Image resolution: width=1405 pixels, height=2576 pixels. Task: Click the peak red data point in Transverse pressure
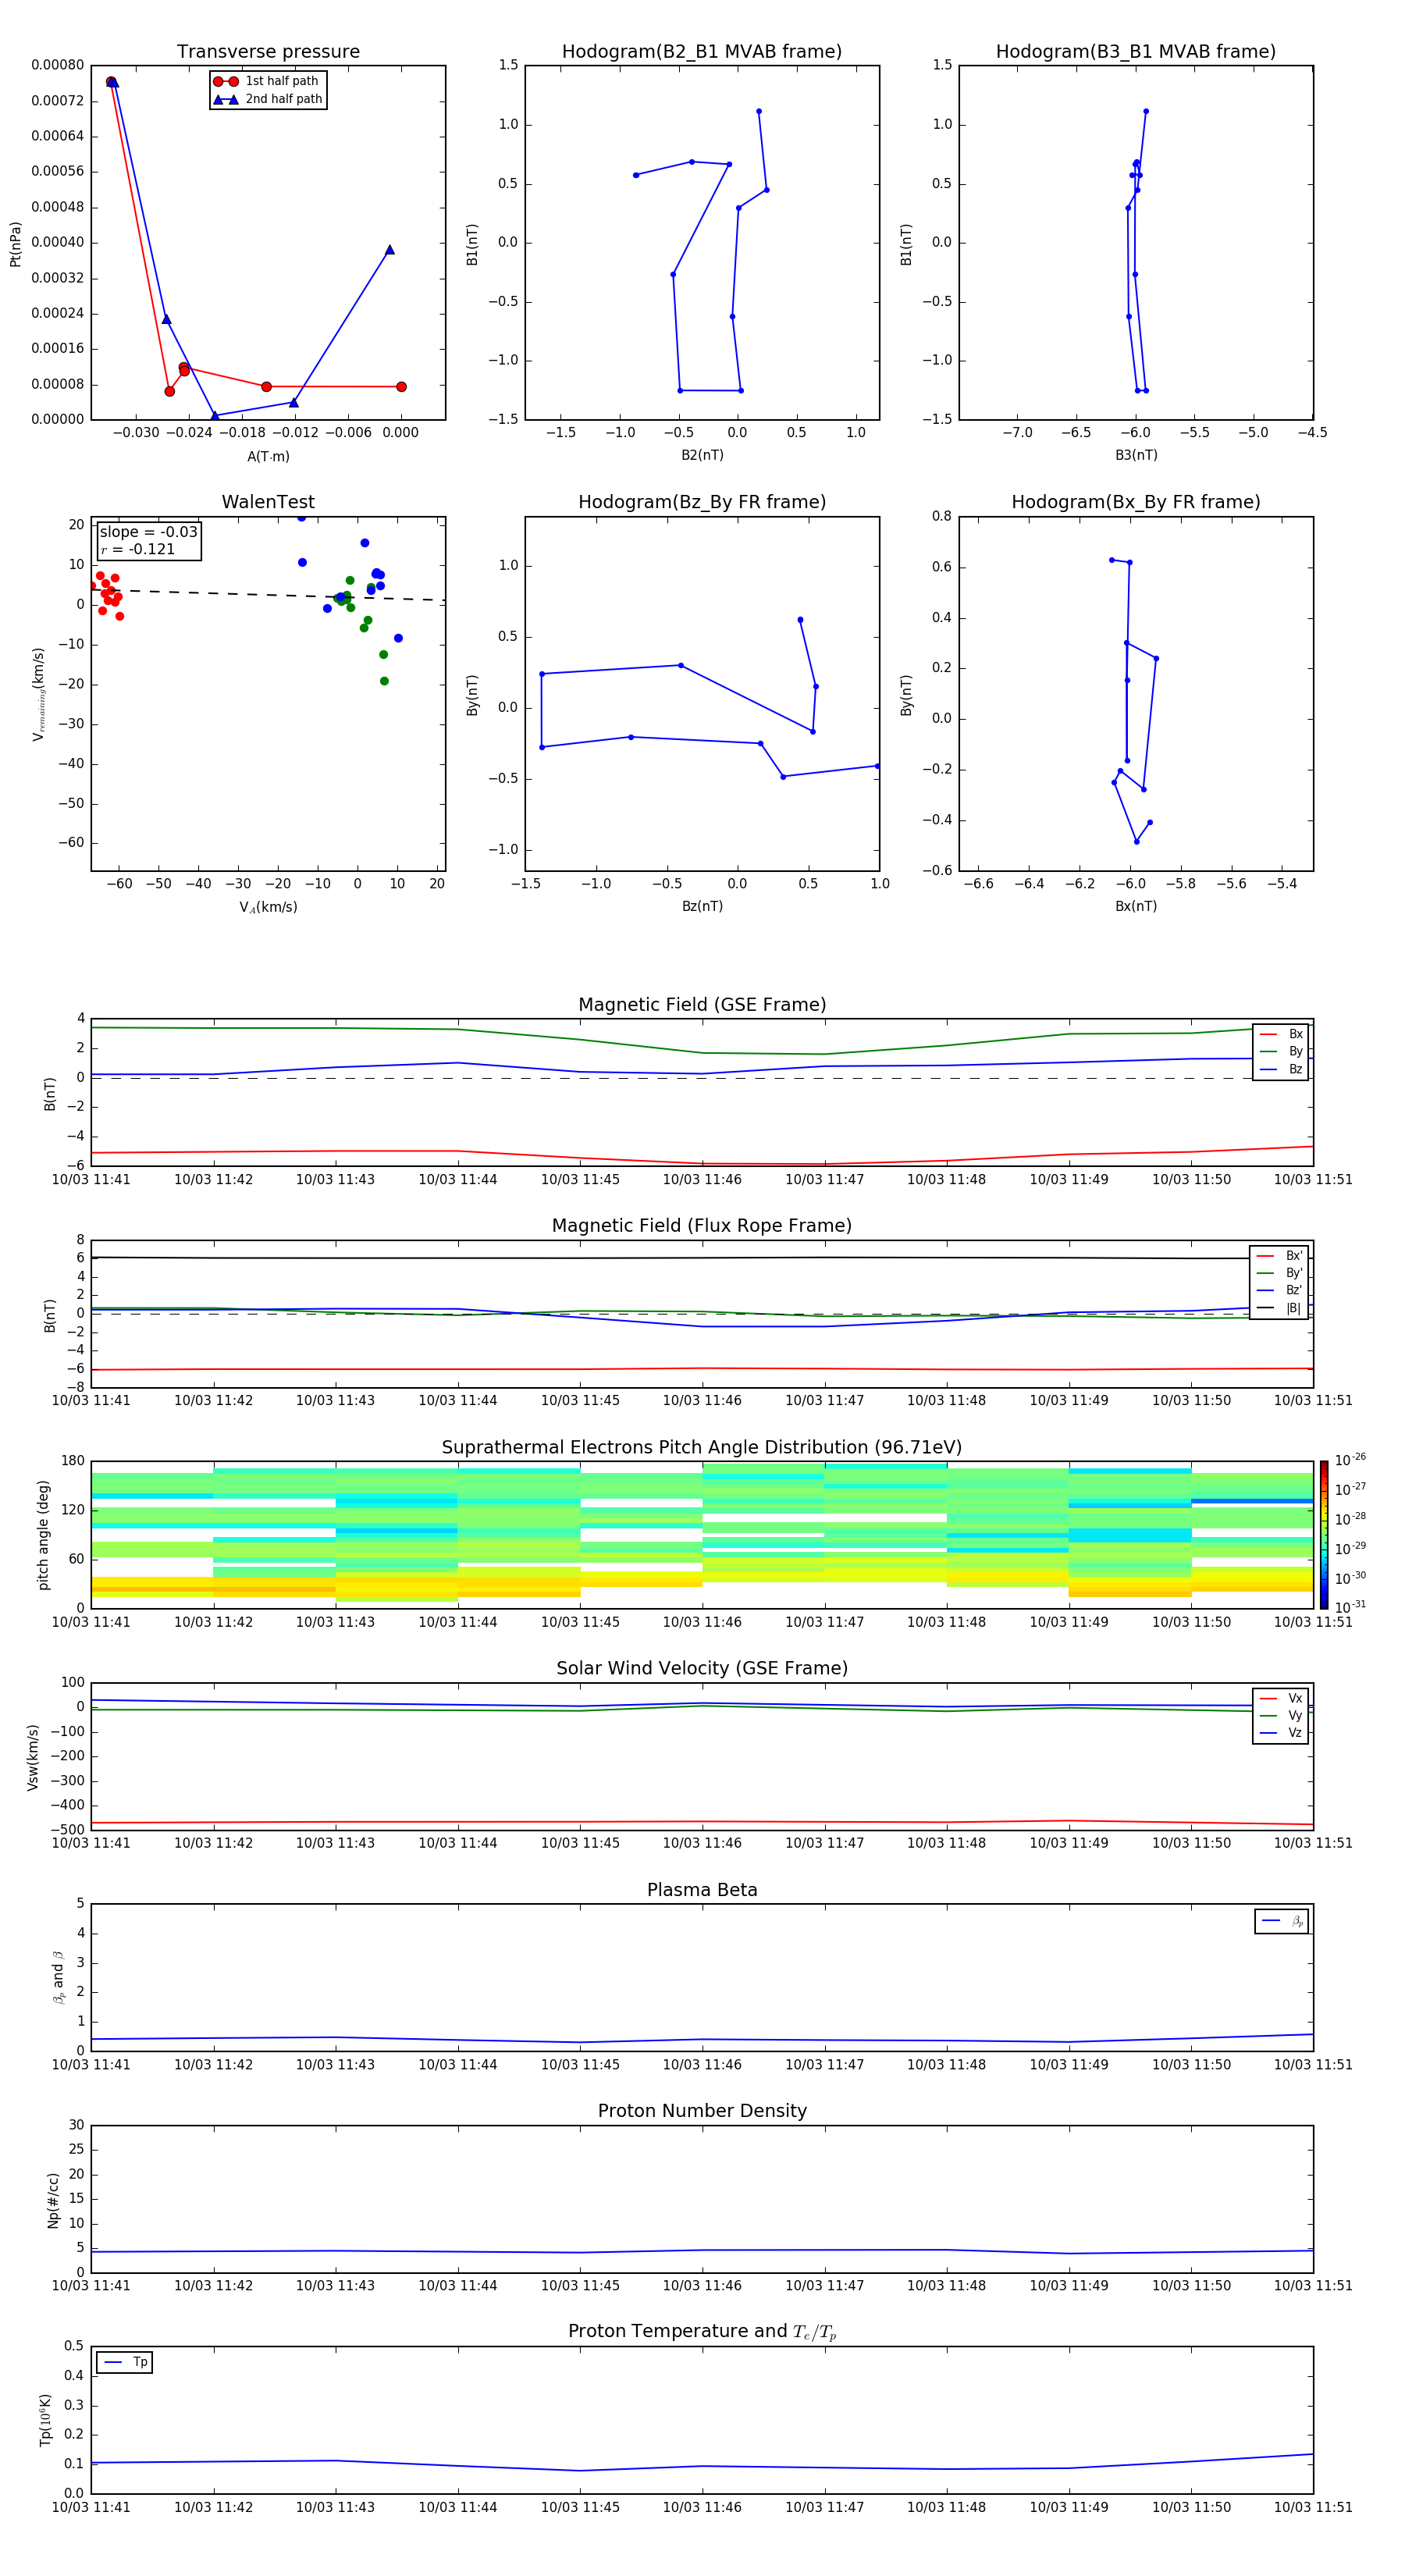pos(111,82)
